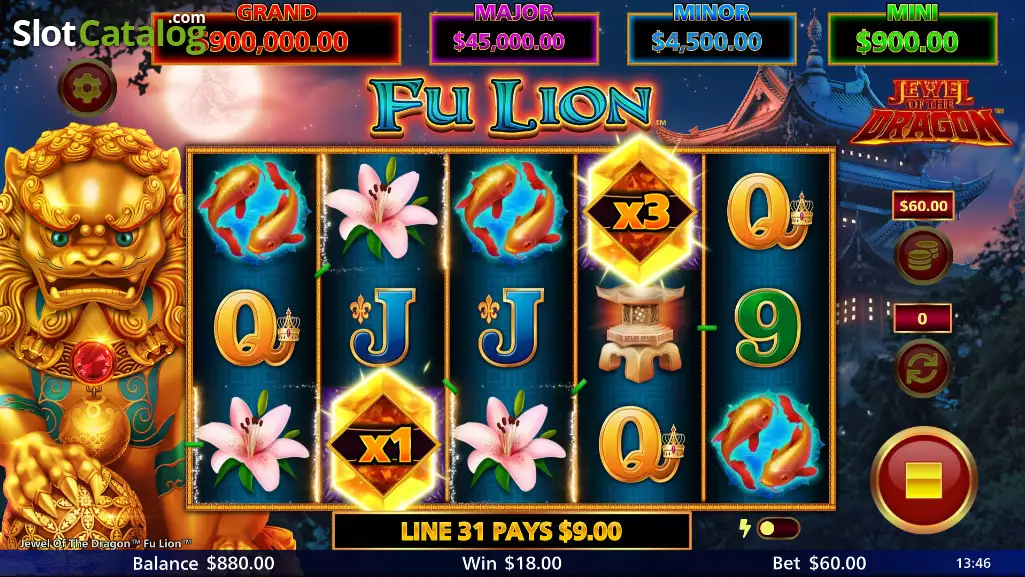Click the pink lily on reel two
Screen dimensions: 1025x577
tap(381, 207)
